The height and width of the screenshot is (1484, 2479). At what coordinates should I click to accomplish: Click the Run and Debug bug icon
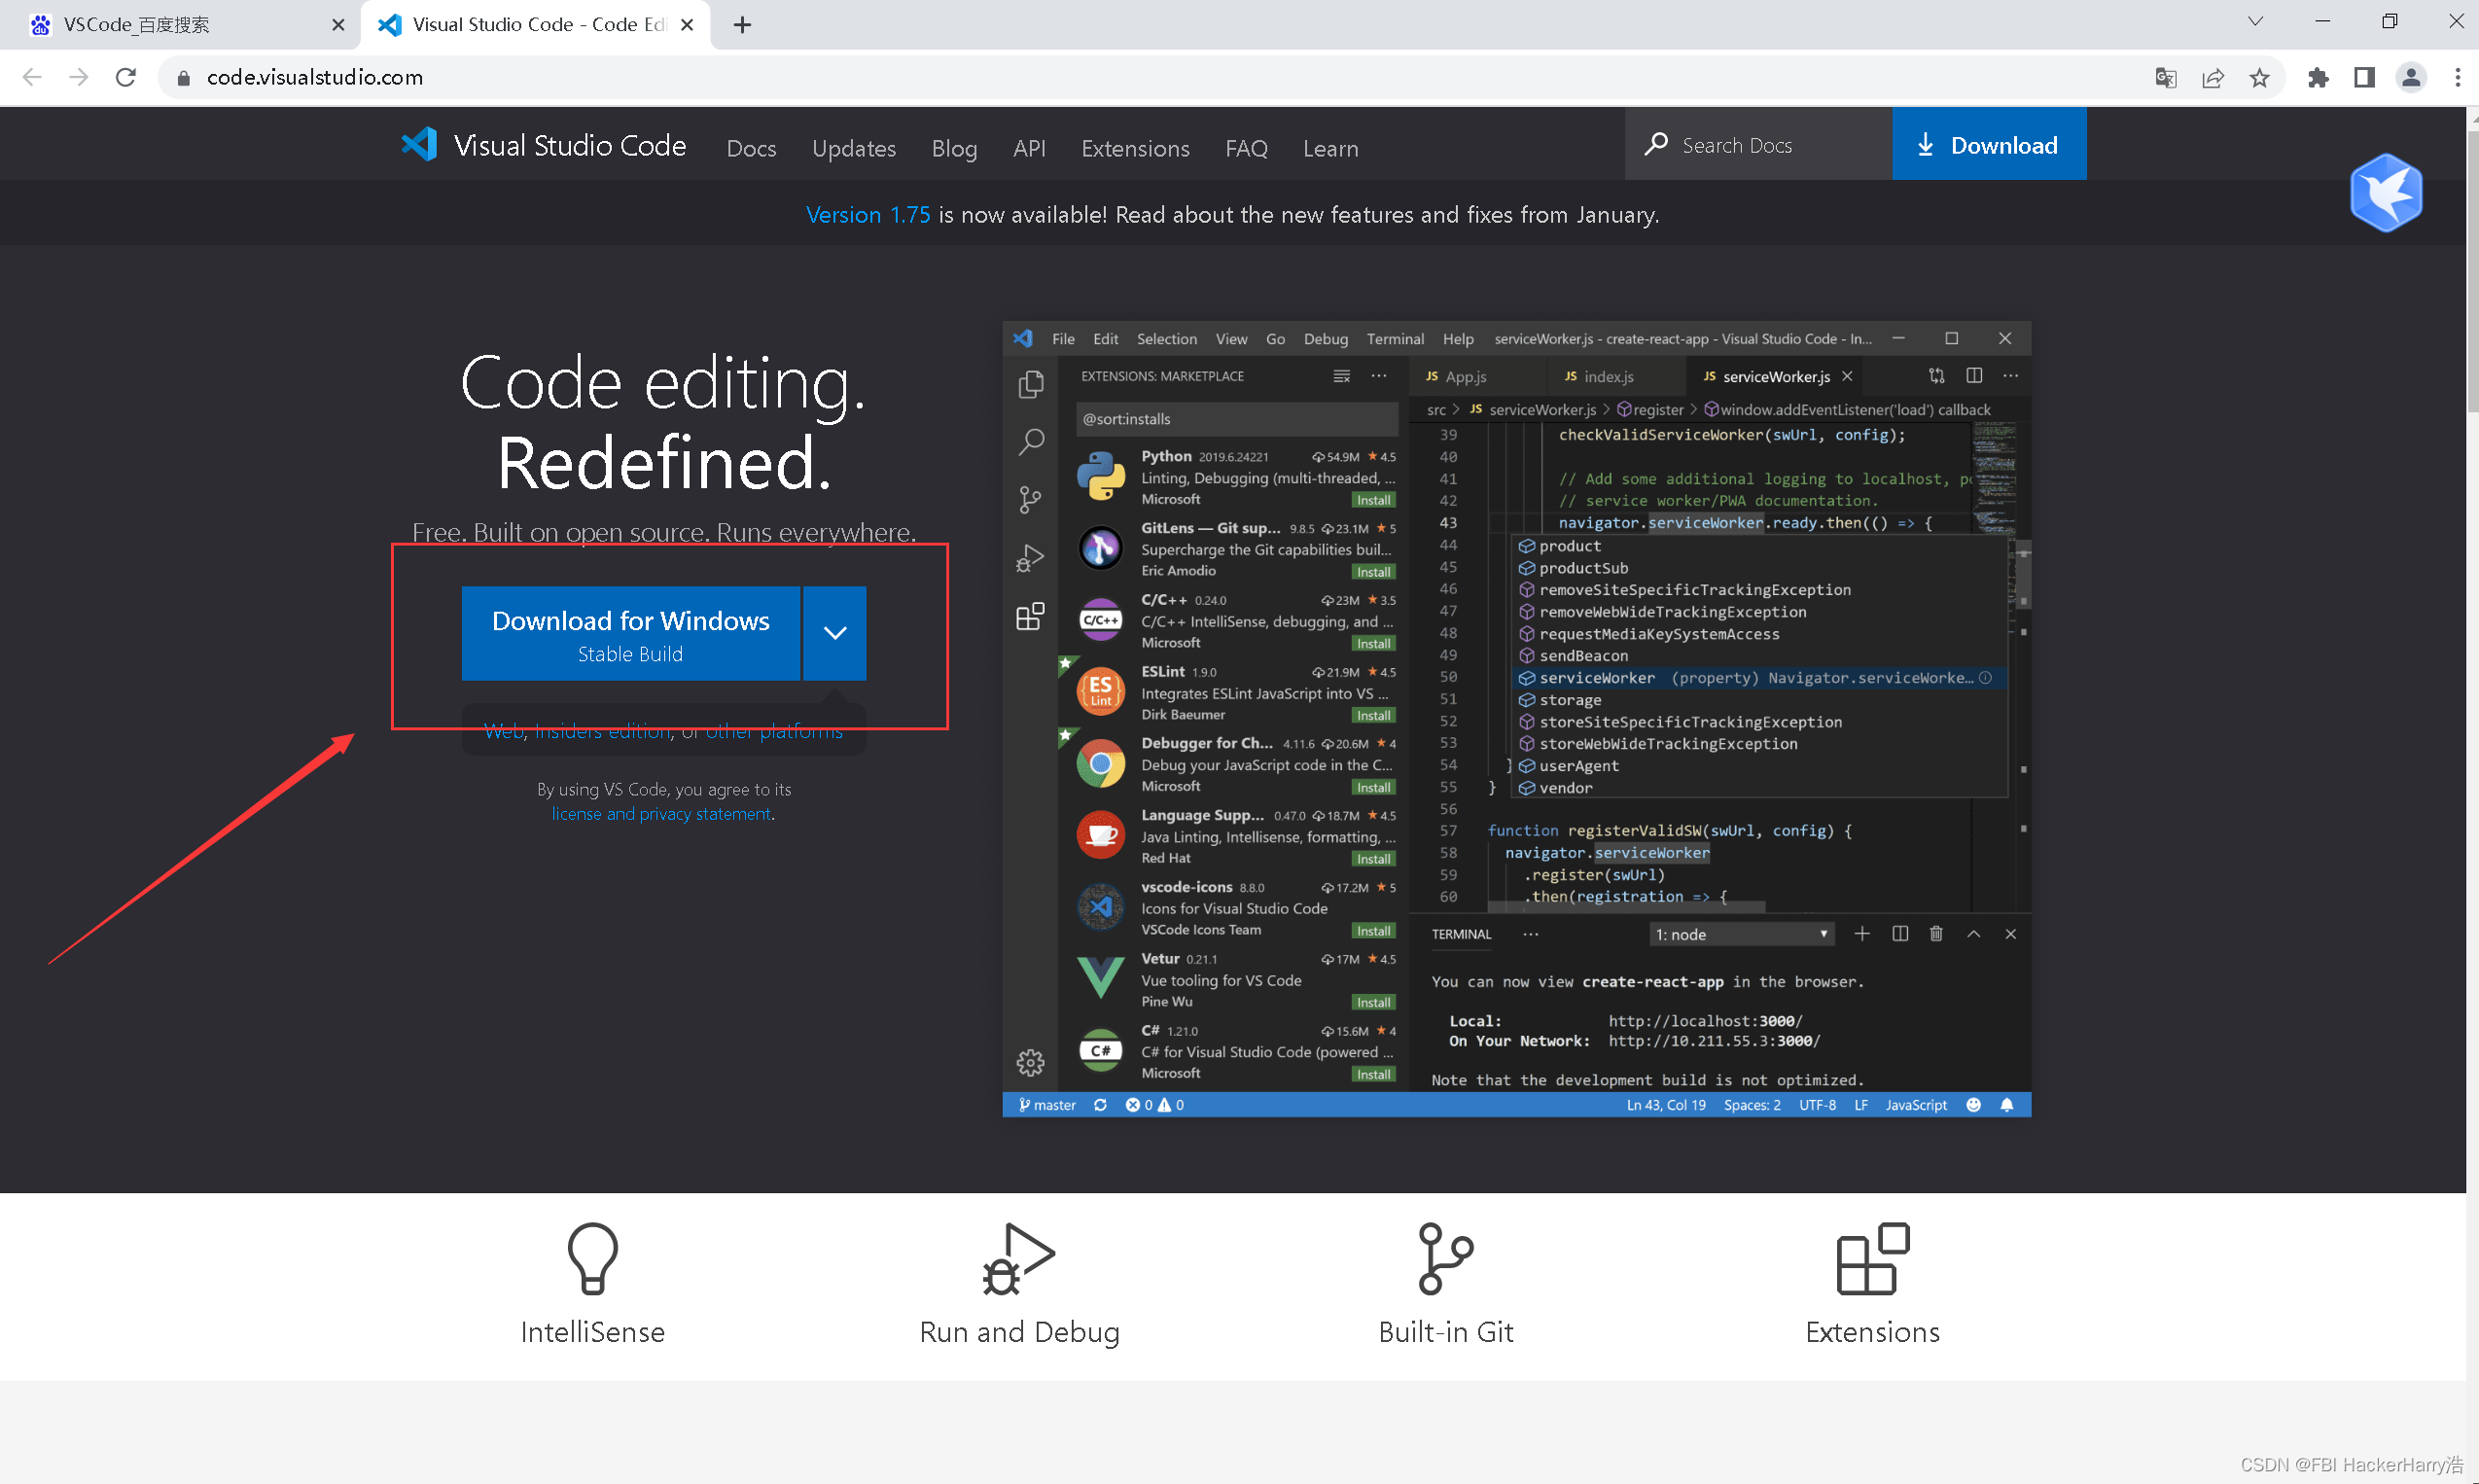[1019, 1258]
